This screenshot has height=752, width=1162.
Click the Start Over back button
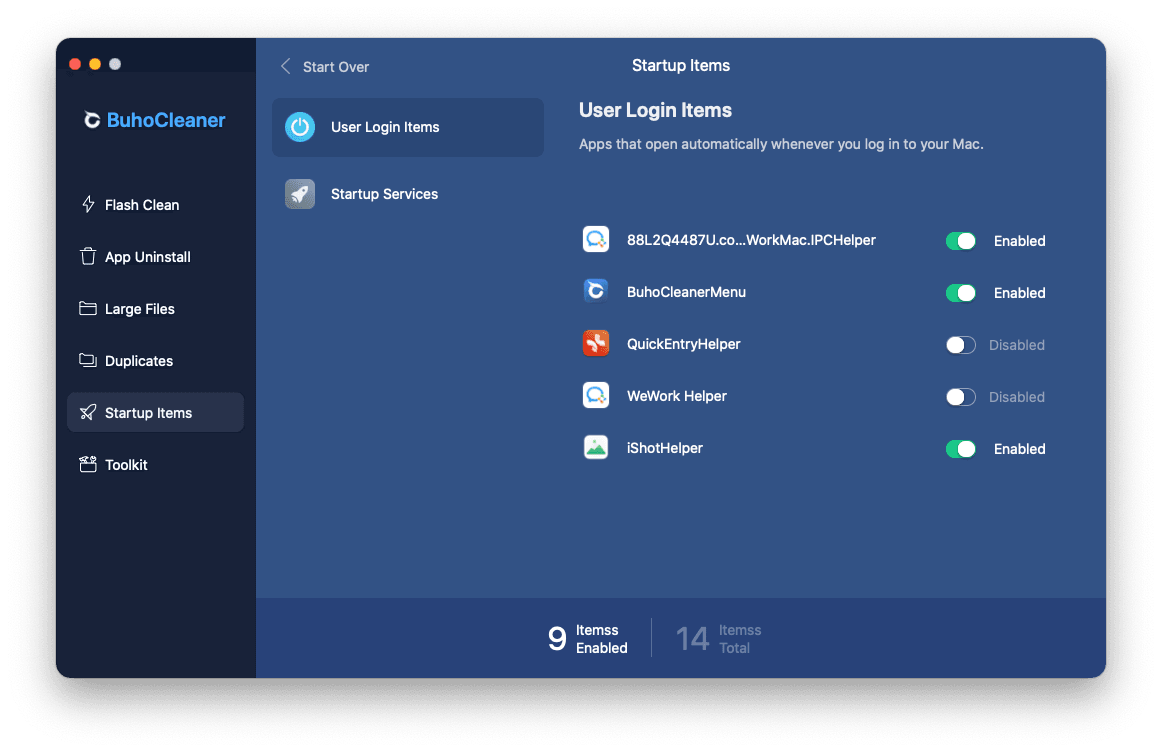[324, 66]
